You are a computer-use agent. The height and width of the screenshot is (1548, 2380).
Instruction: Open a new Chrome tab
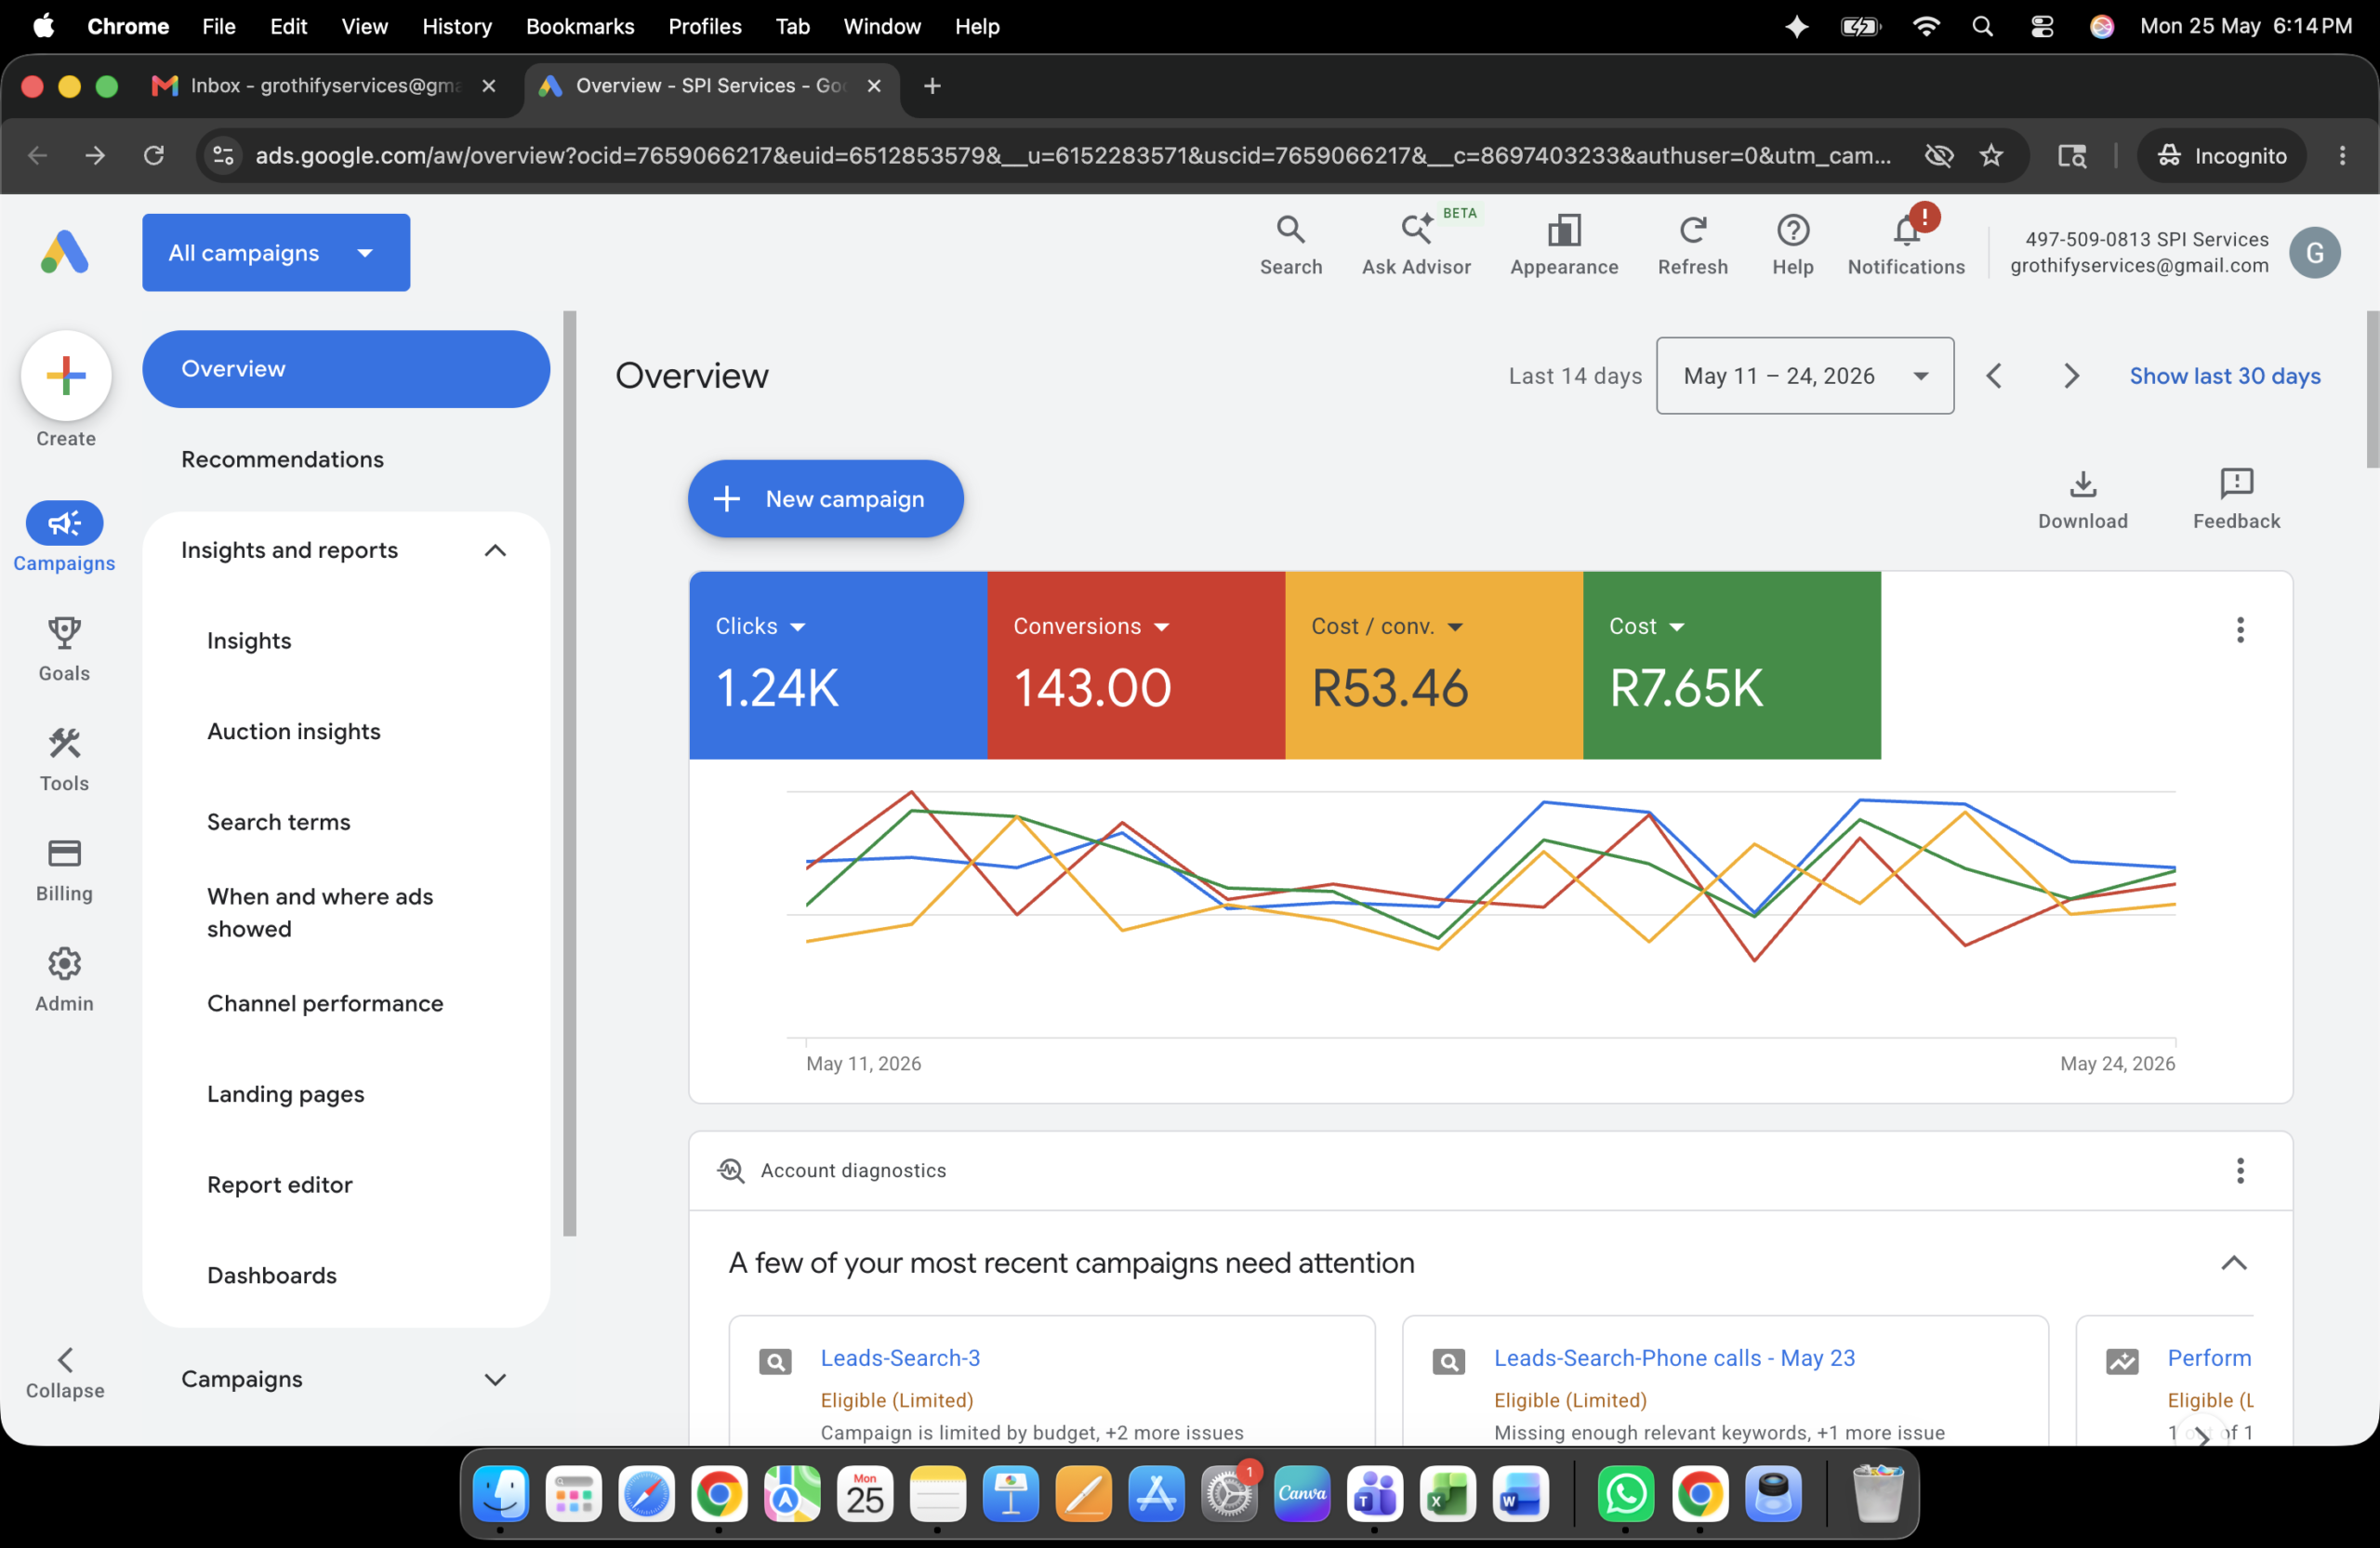(x=932, y=86)
